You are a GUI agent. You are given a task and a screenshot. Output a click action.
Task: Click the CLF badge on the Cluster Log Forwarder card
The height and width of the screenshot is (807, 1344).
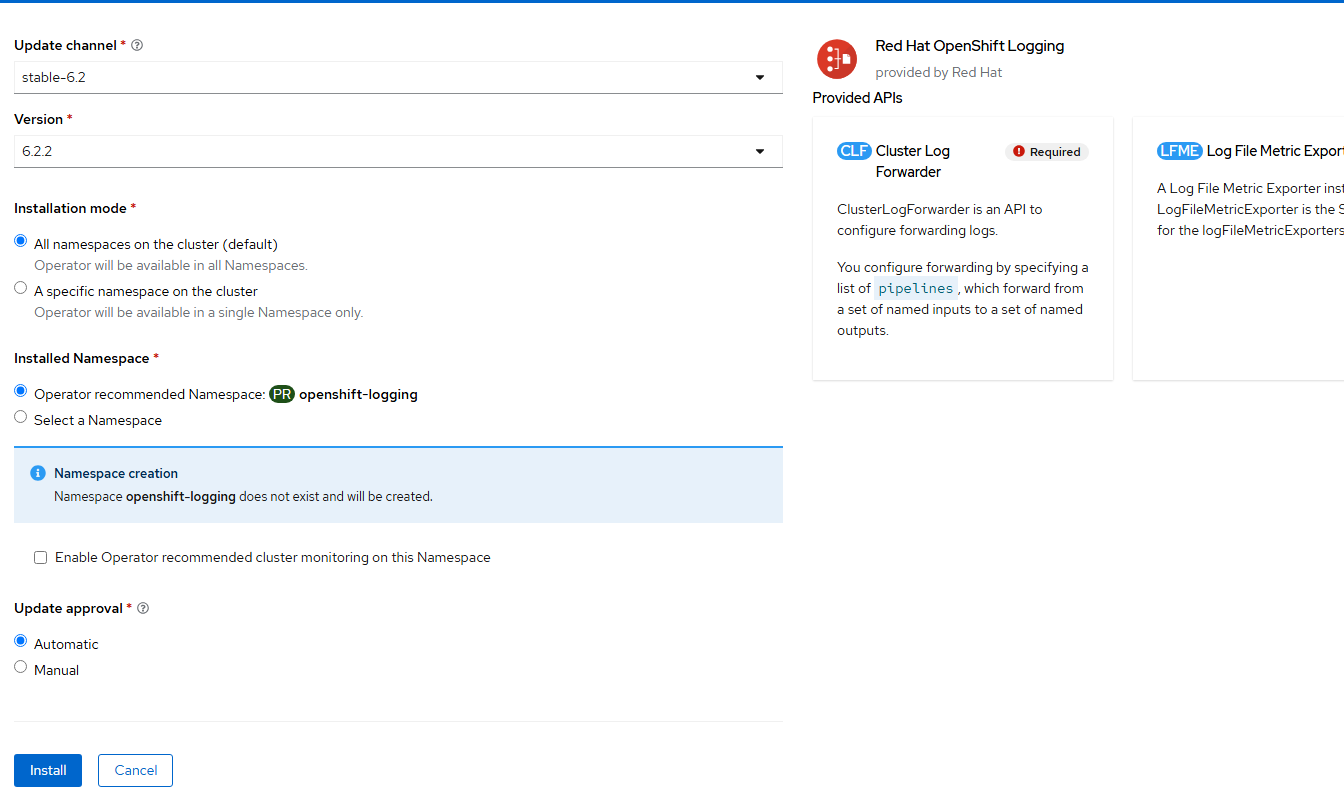coord(854,151)
